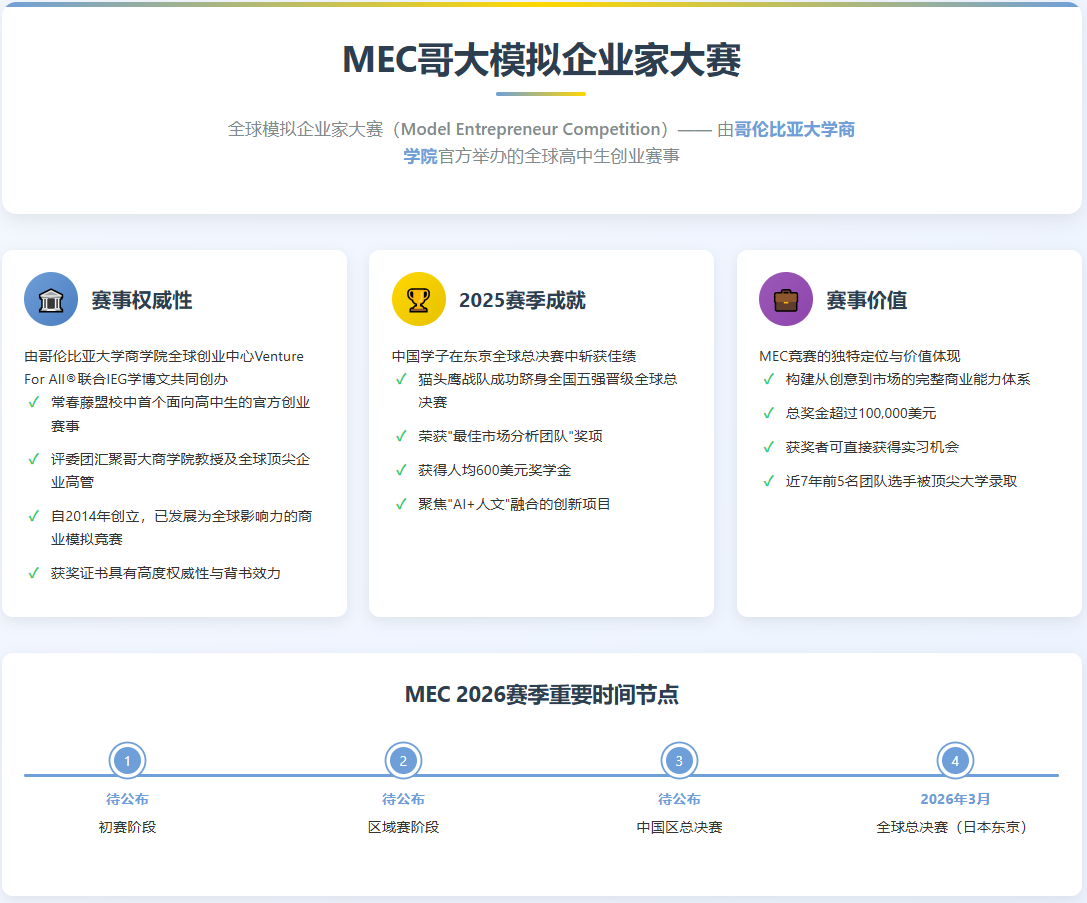The image size is (1087, 903).
Task: Click the 全球总决赛（日本东京） stage label
Action: tap(955, 827)
